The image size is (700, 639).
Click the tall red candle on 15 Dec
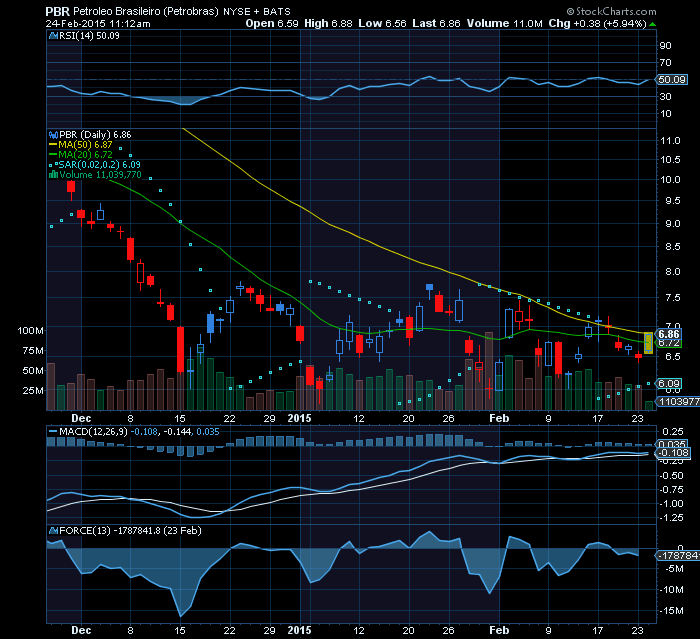180,349
